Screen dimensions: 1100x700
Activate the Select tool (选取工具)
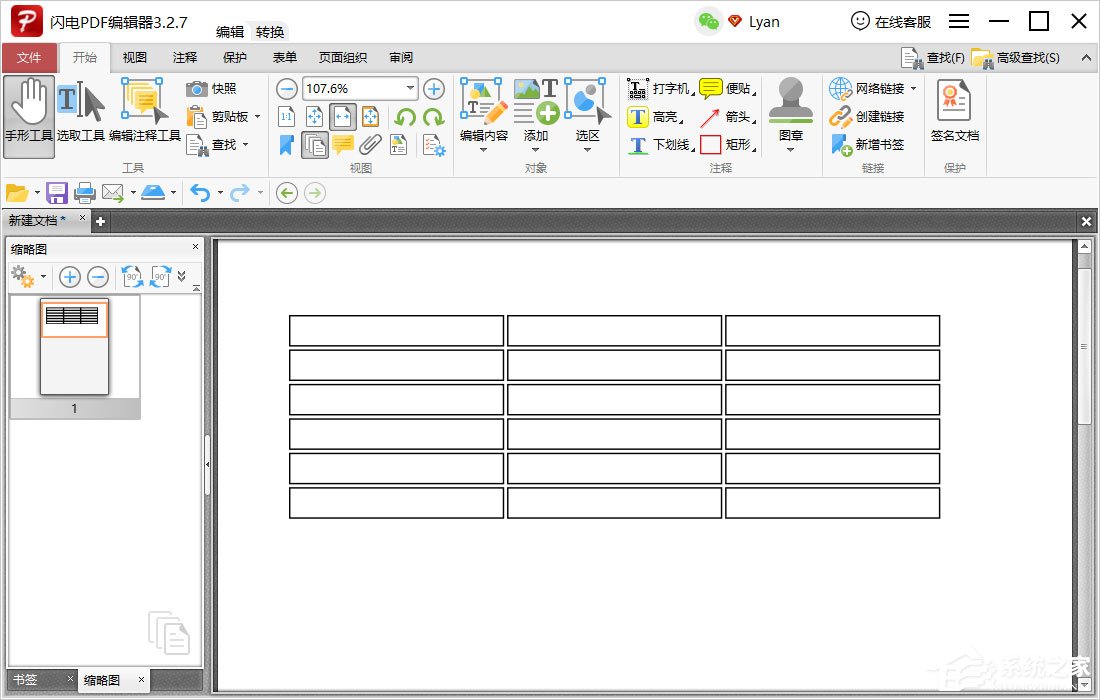click(x=81, y=111)
